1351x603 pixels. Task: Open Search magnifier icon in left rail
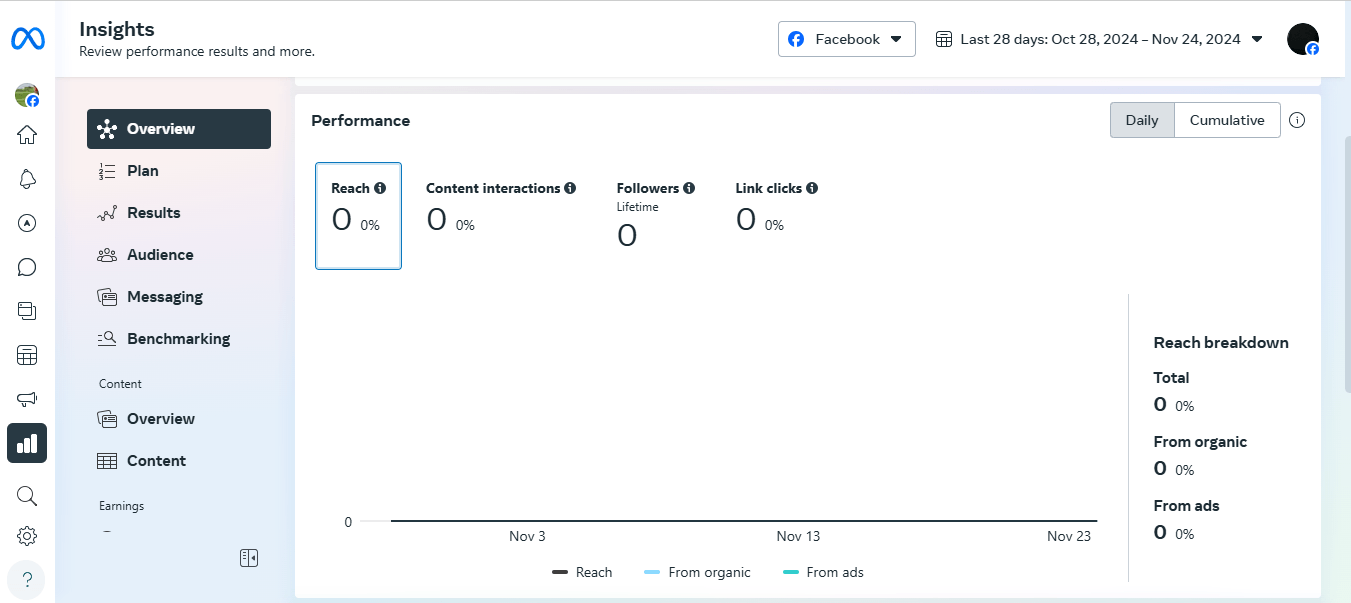click(27, 496)
